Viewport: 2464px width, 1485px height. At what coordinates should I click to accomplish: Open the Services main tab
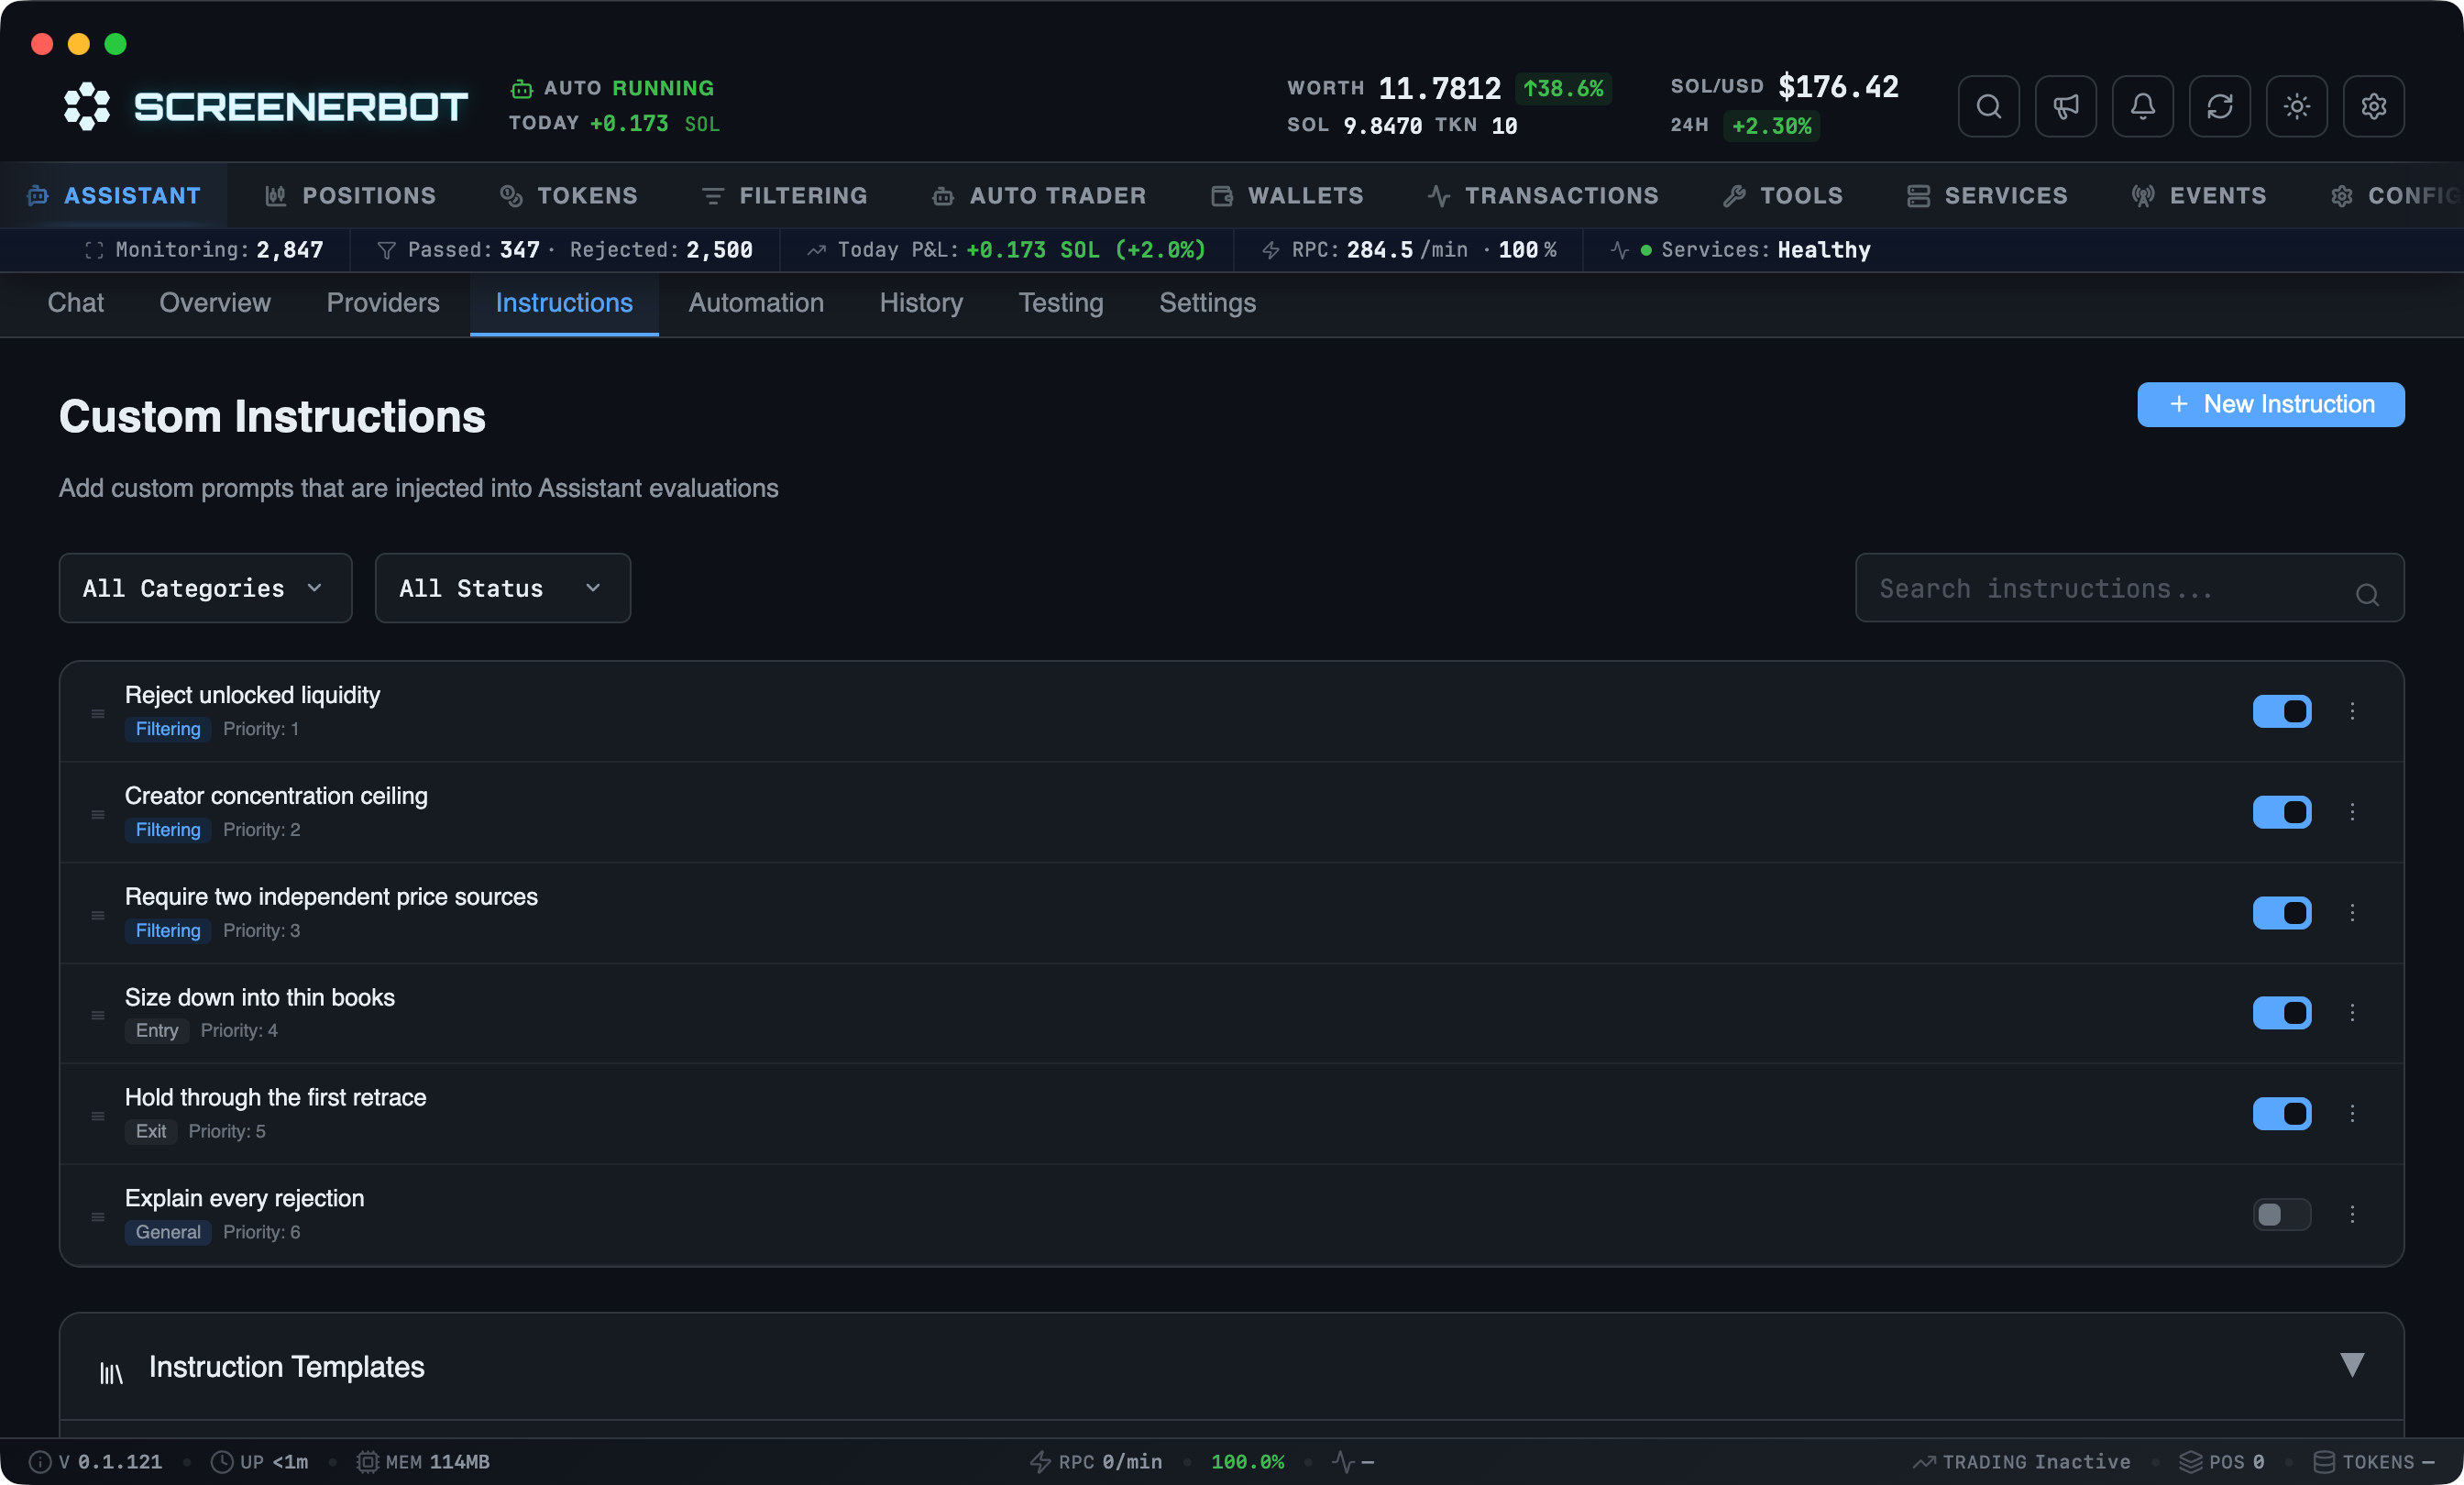1987,196
